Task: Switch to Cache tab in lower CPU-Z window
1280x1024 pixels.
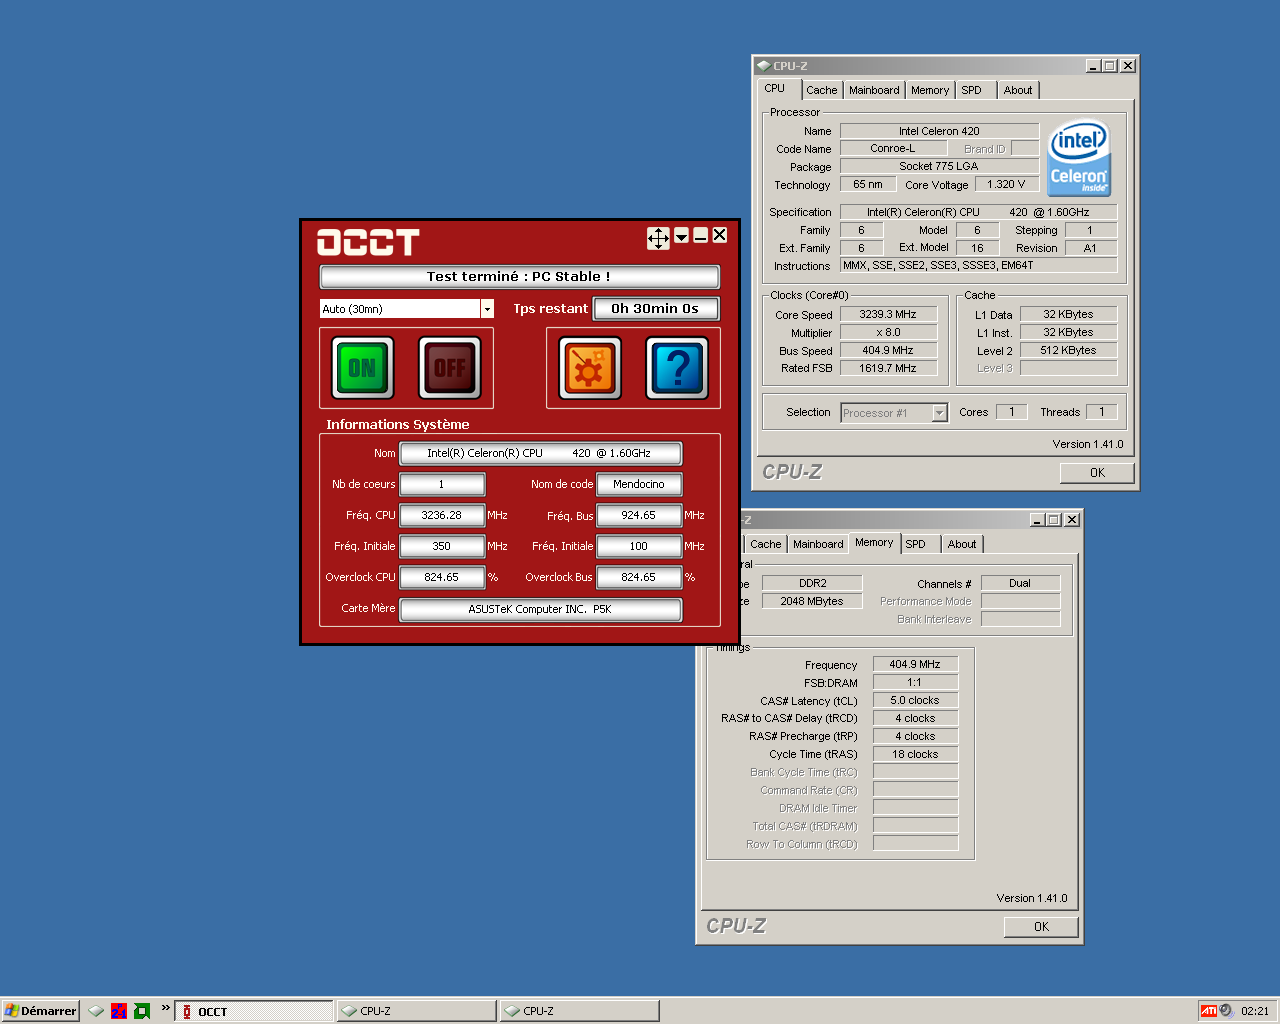Action: click(766, 544)
